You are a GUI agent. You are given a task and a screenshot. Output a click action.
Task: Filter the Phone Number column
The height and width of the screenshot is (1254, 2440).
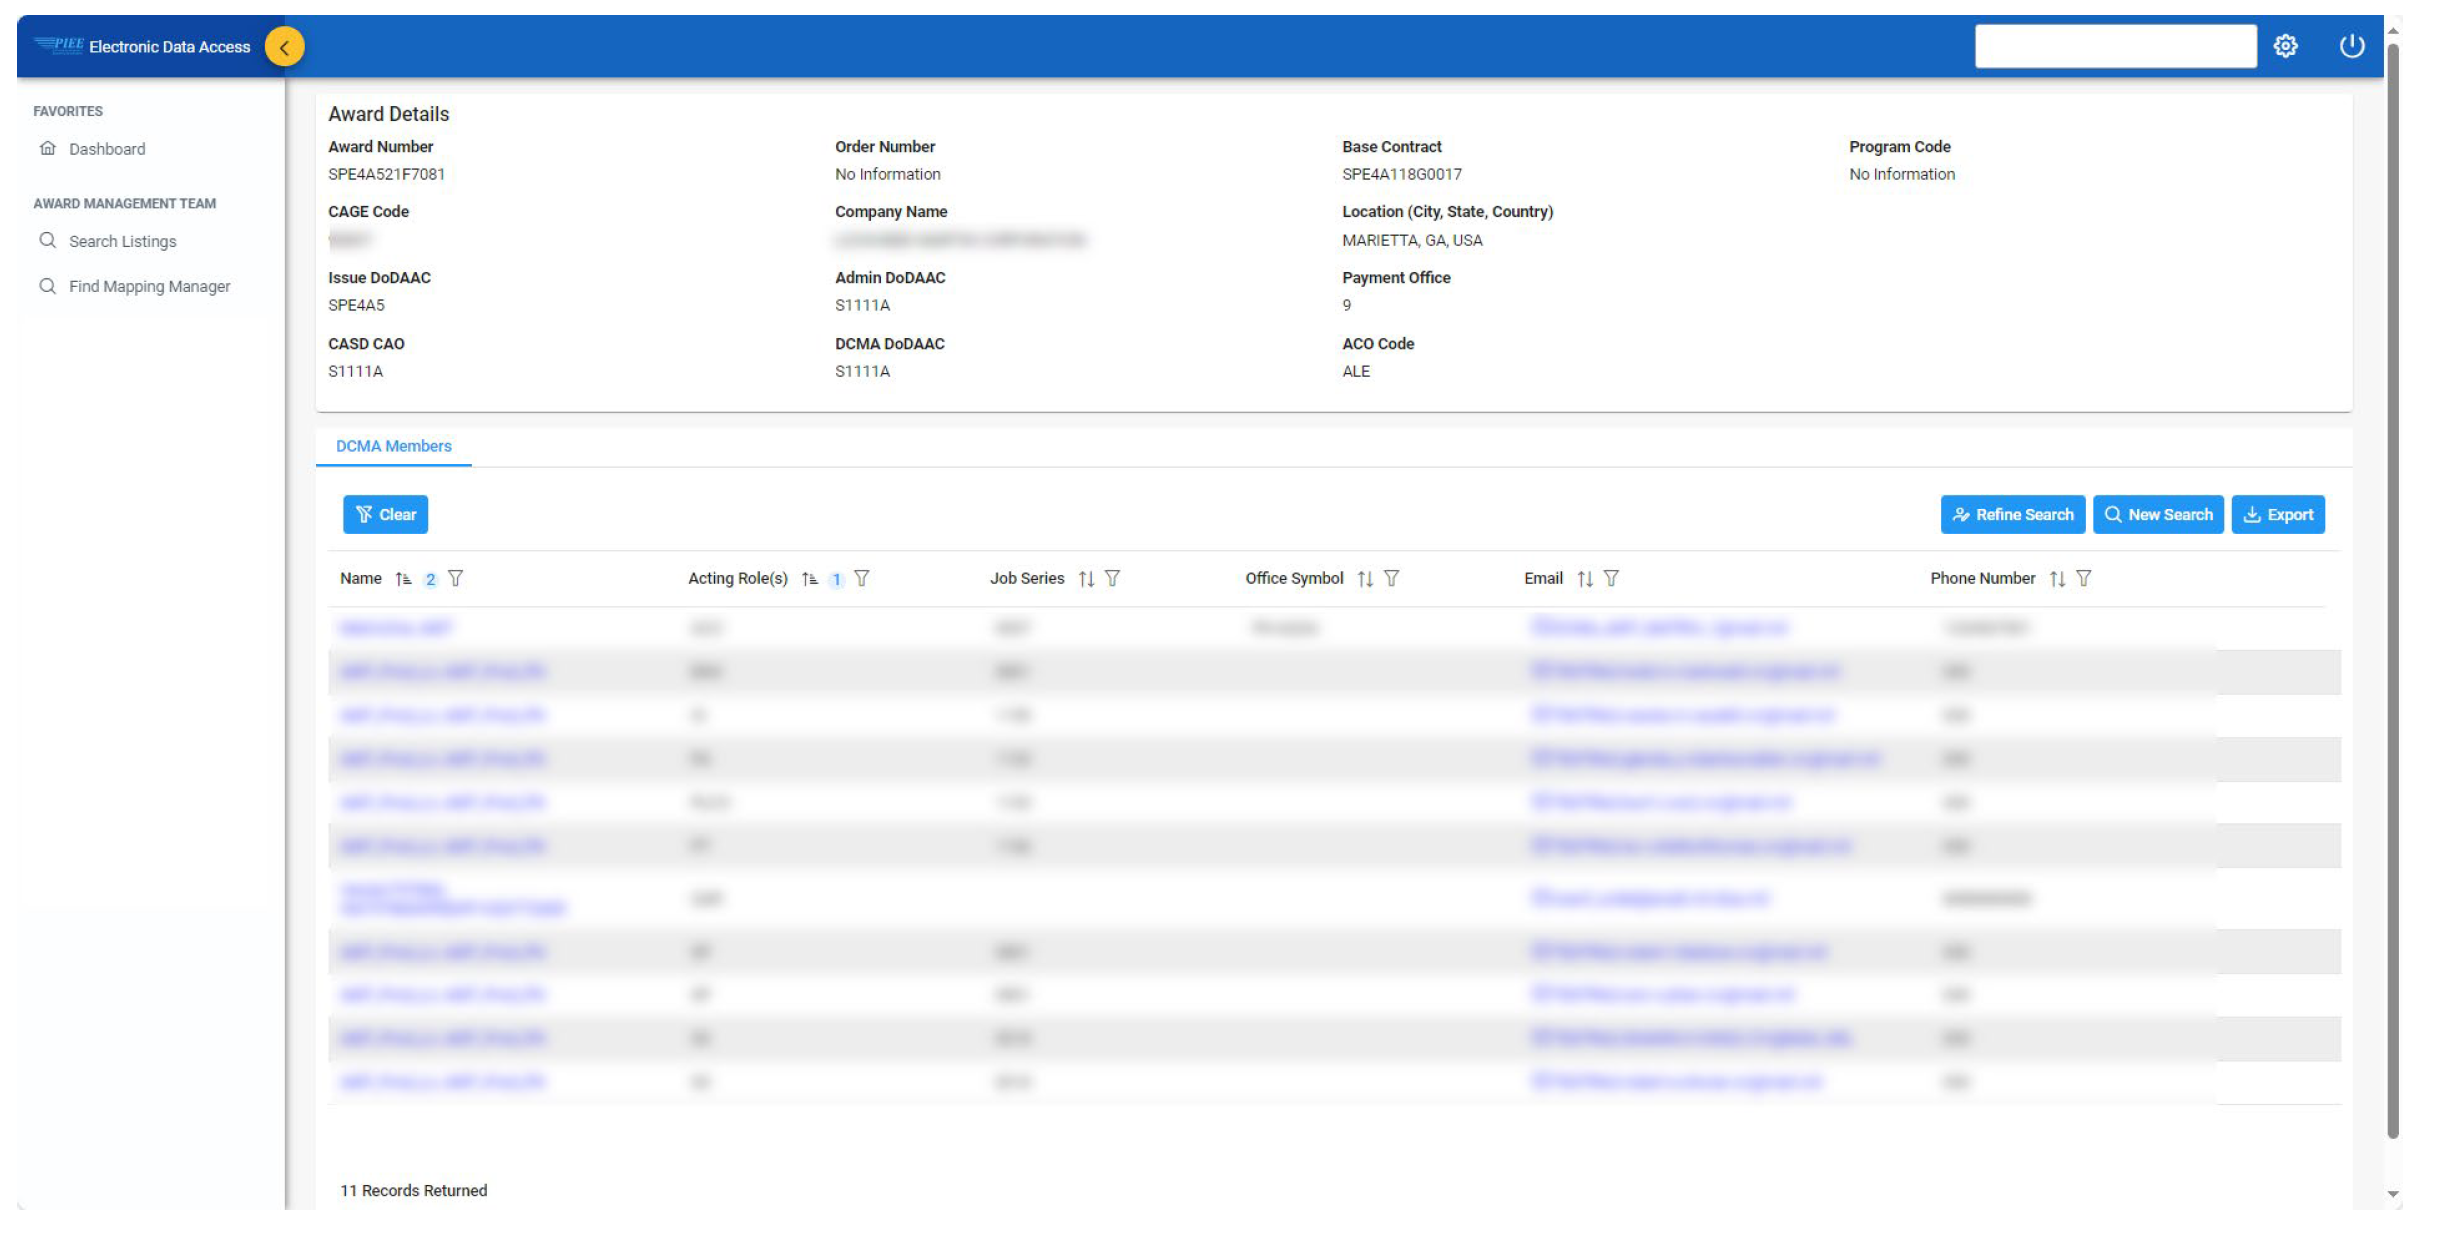point(2083,579)
